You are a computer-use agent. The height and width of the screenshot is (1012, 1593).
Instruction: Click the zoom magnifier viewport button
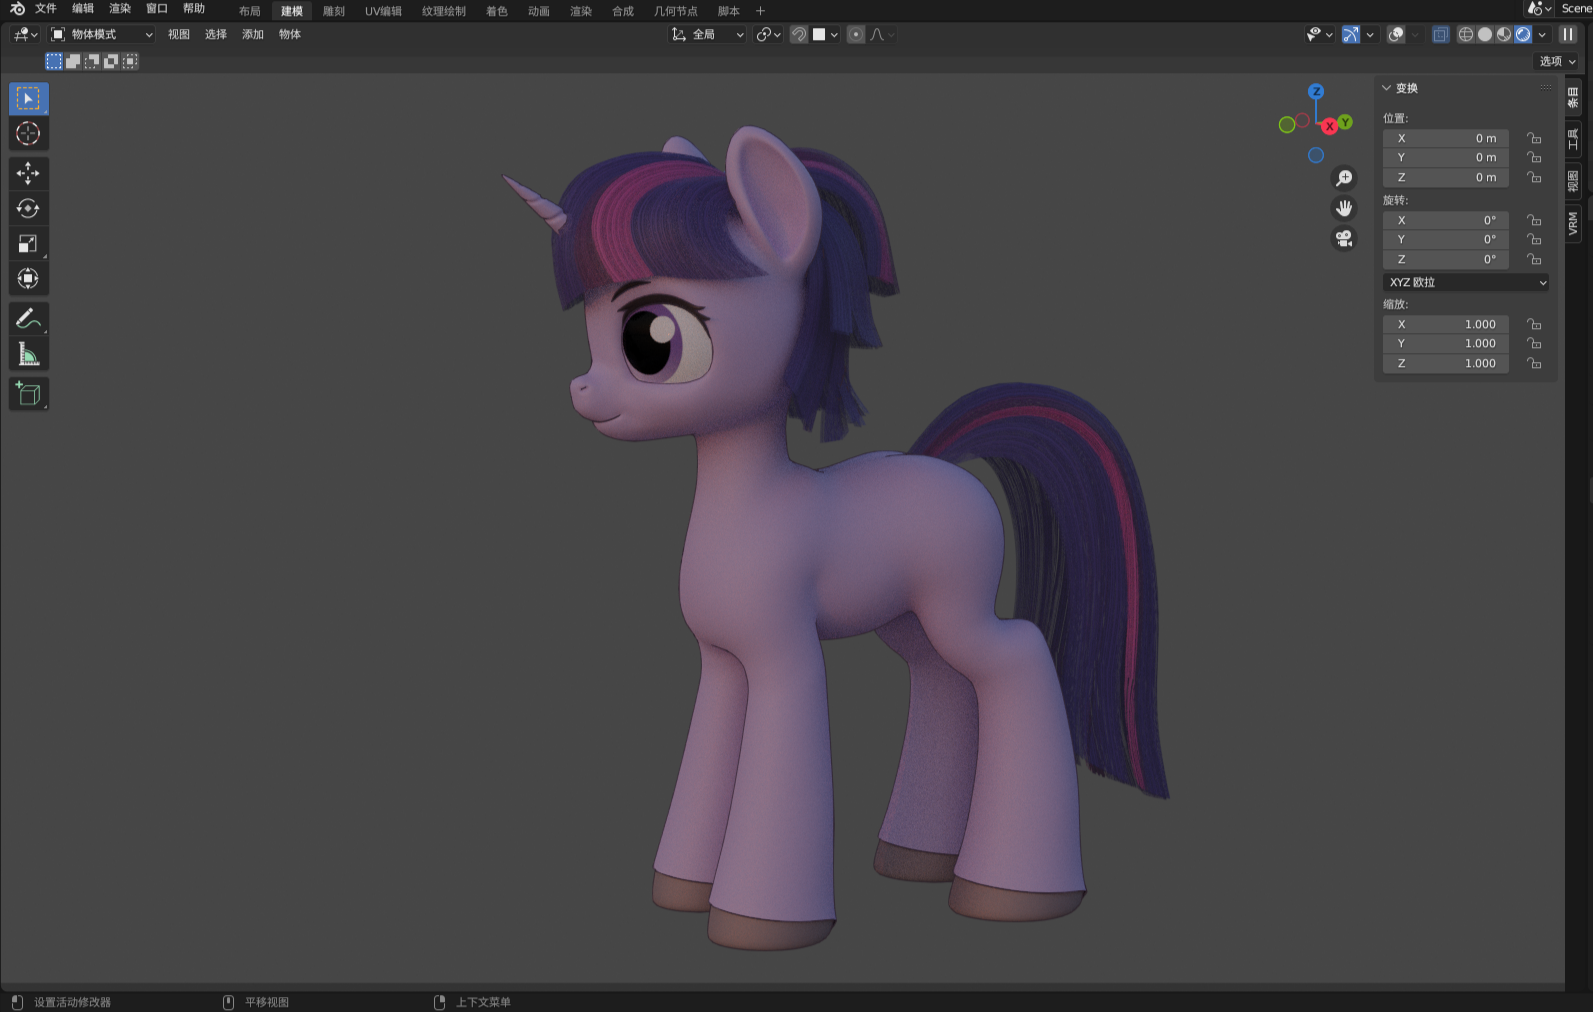point(1344,178)
